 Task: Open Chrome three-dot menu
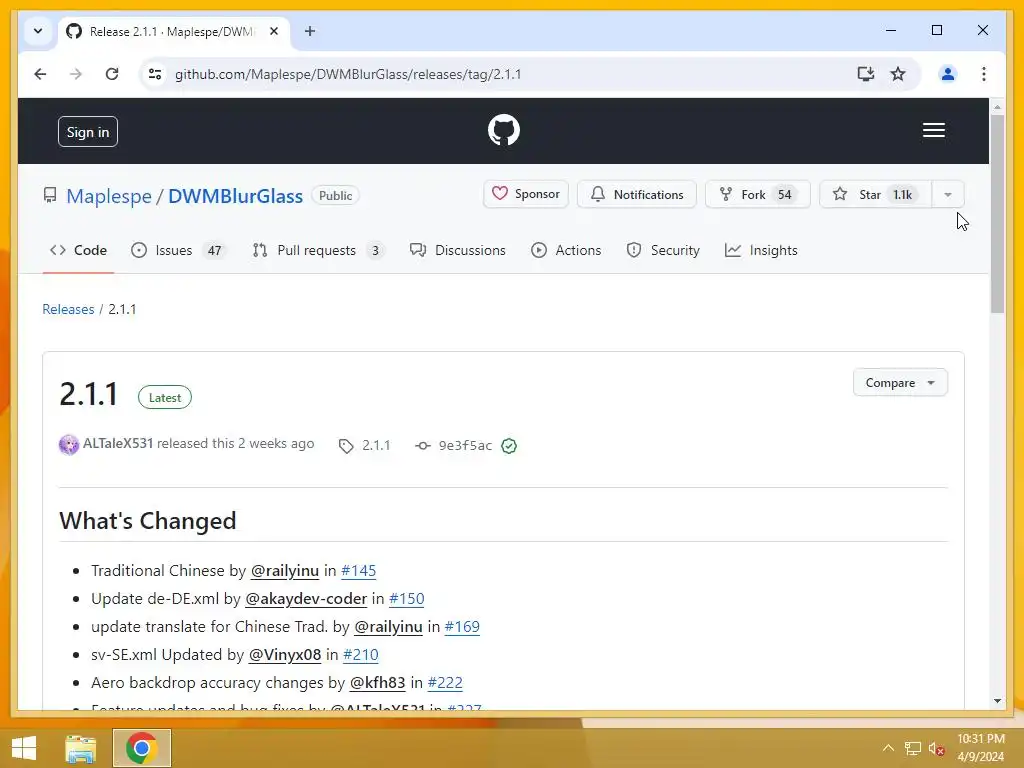[984, 74]
